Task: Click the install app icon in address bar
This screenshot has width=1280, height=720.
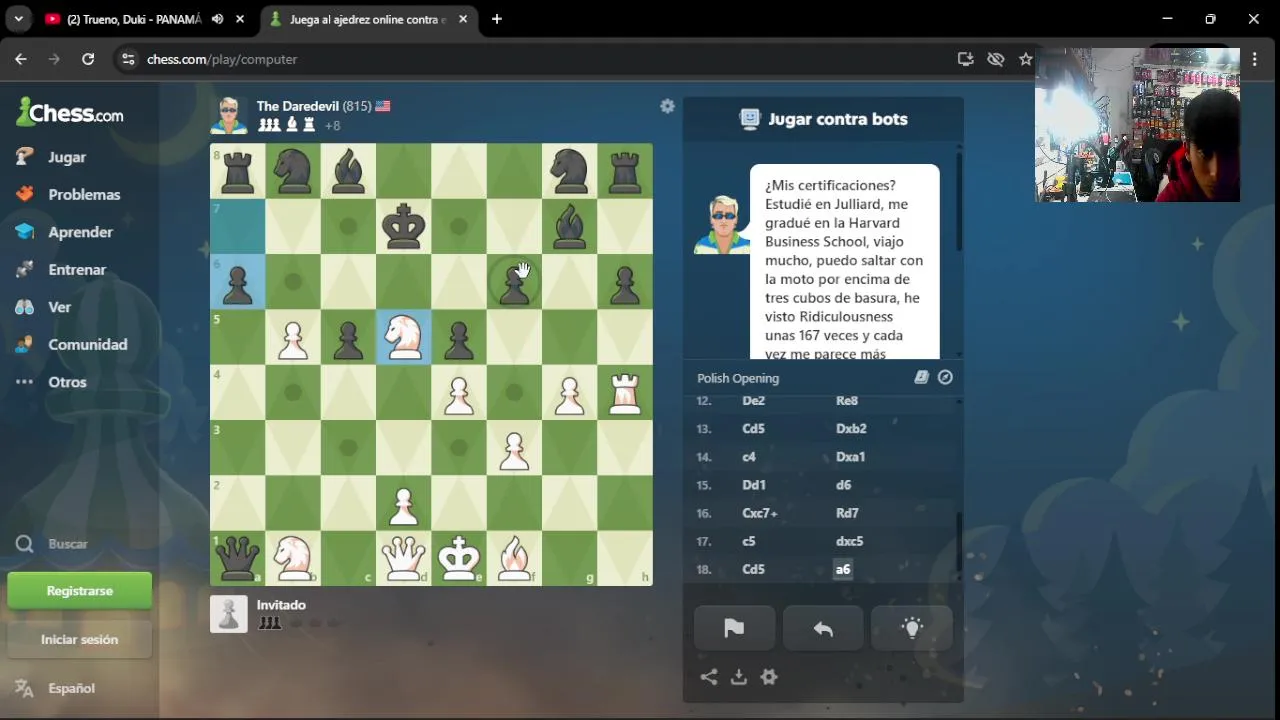Action: [x=965, y=59]
